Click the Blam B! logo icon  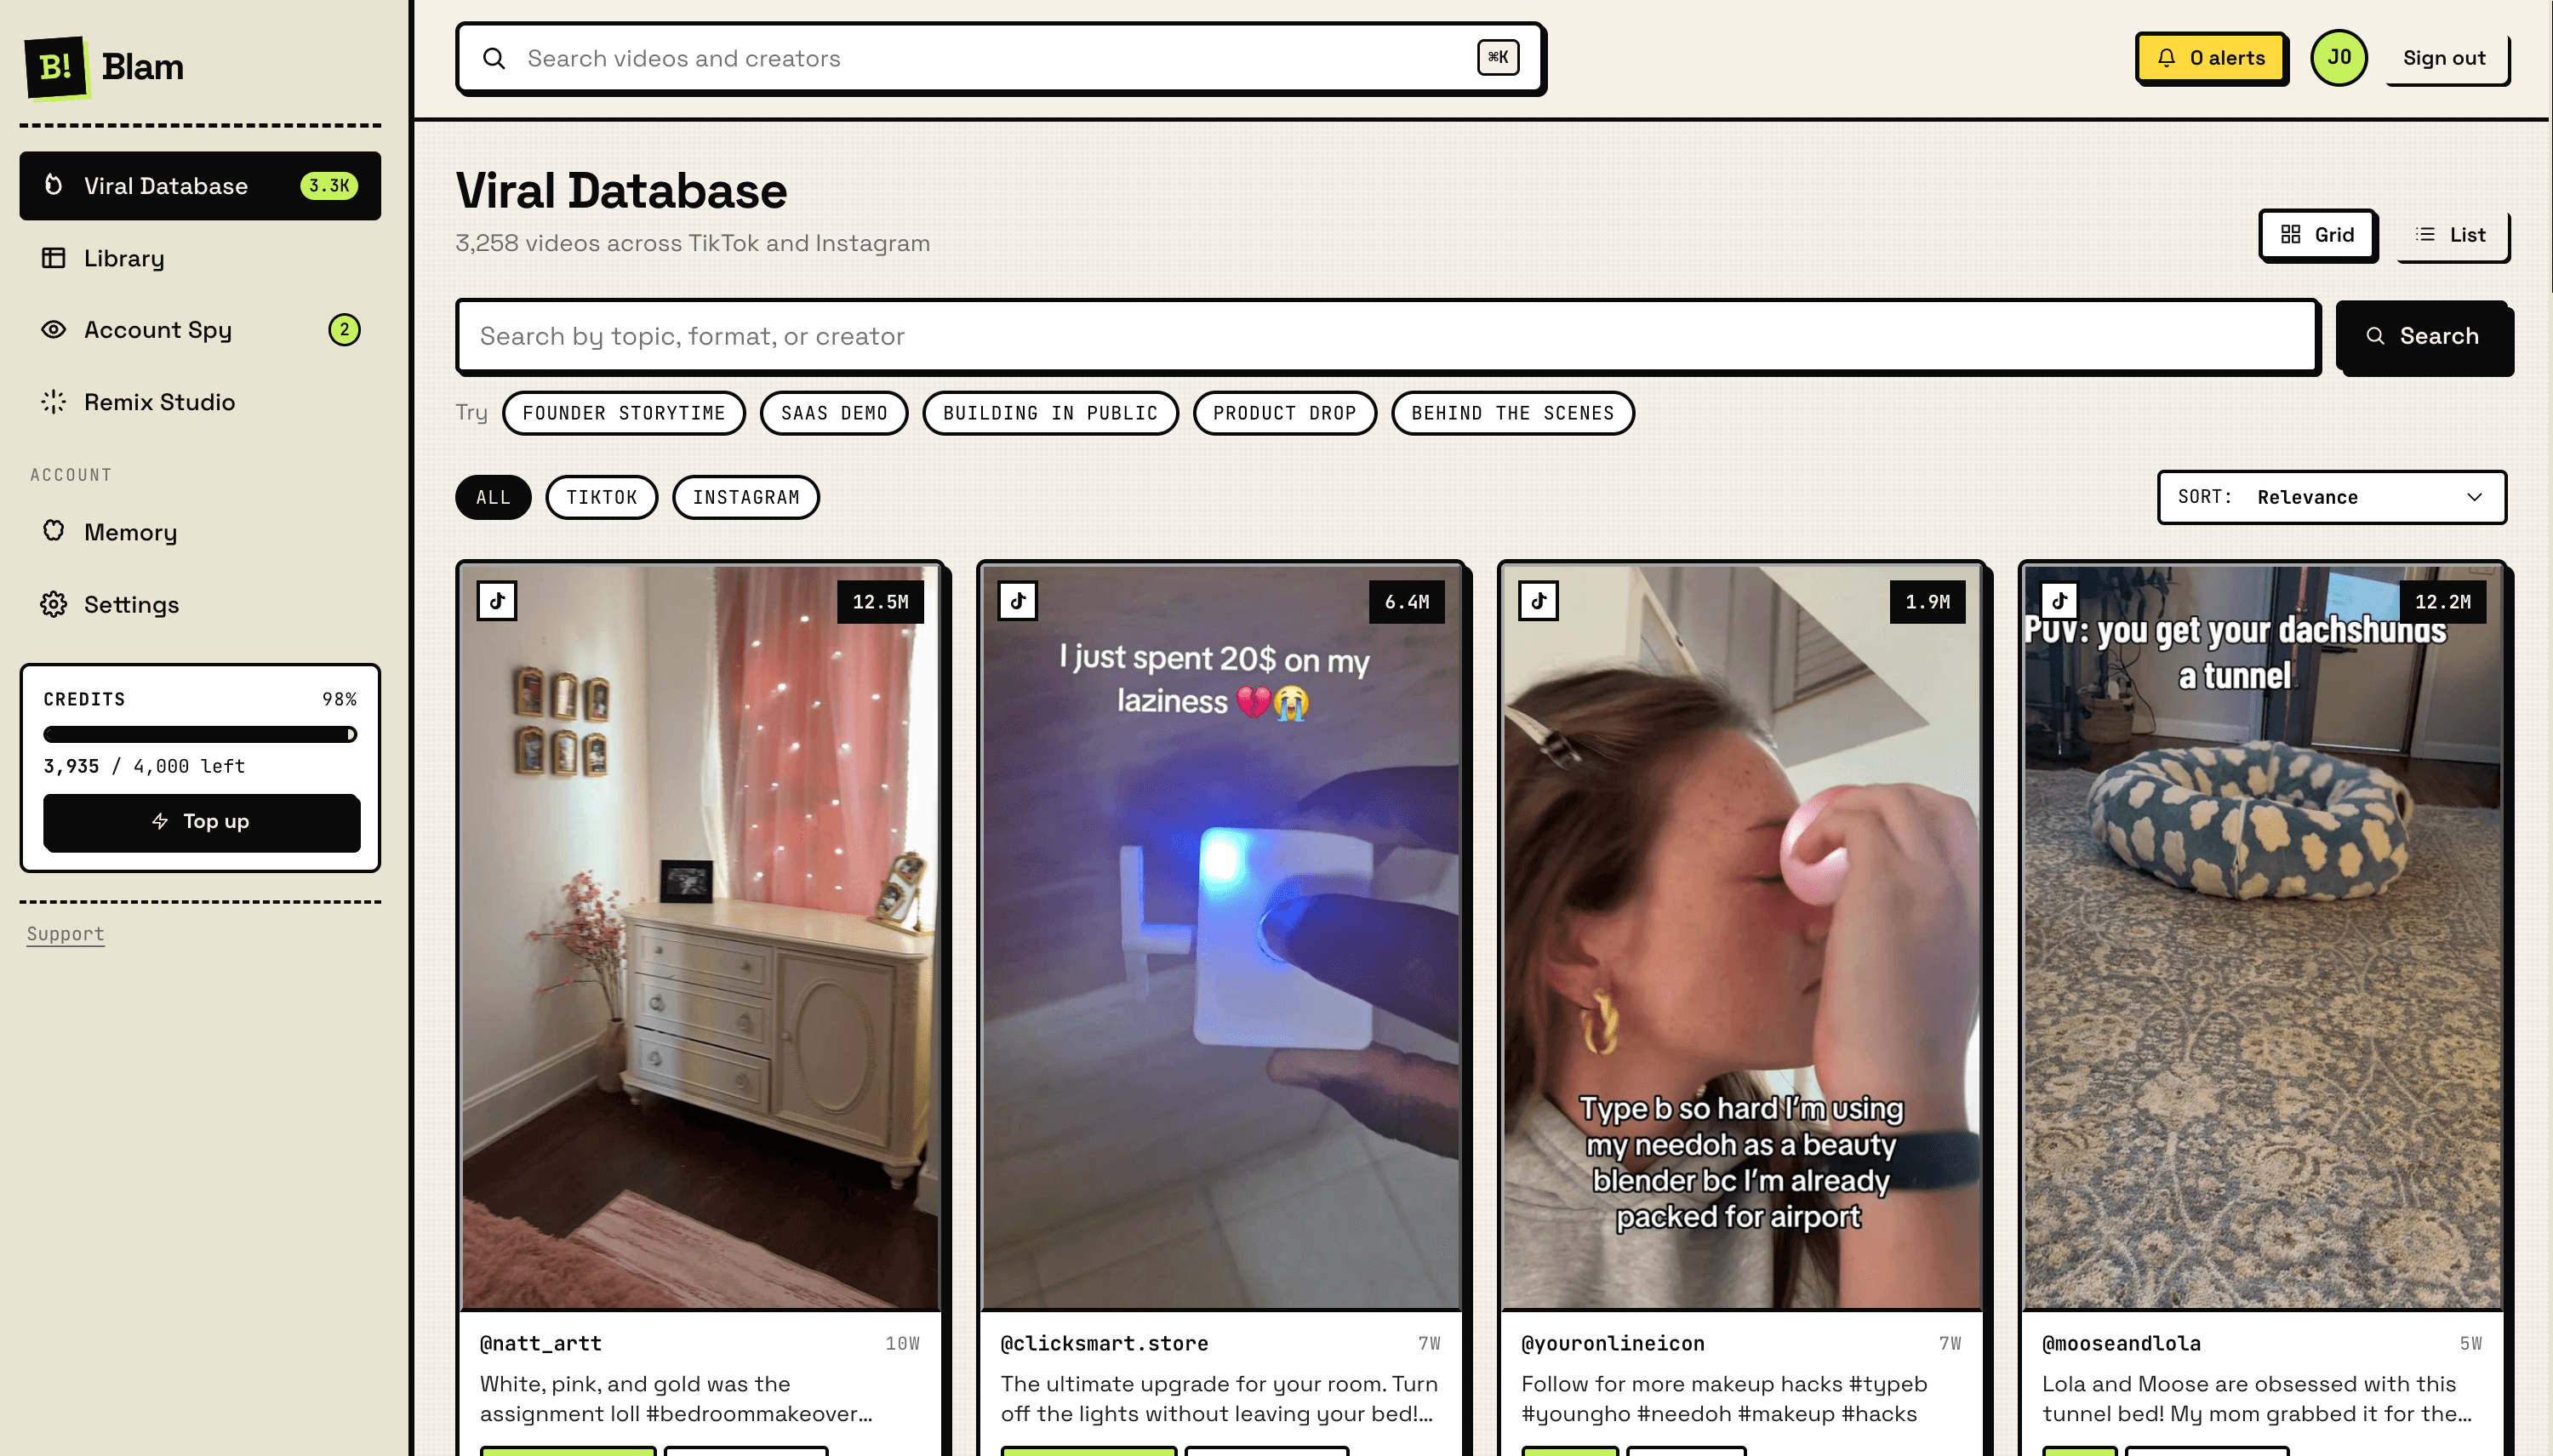[57, 67]
